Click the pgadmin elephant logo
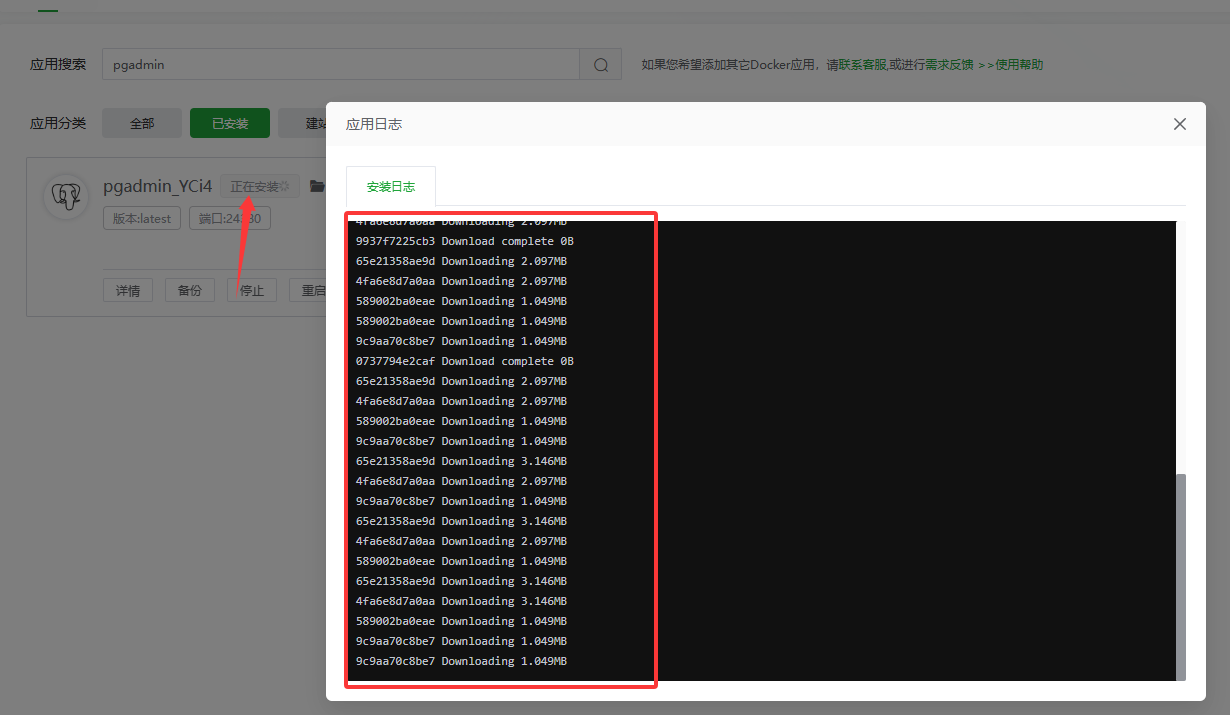The image size is (1230, 715). [x=67, y=197]
